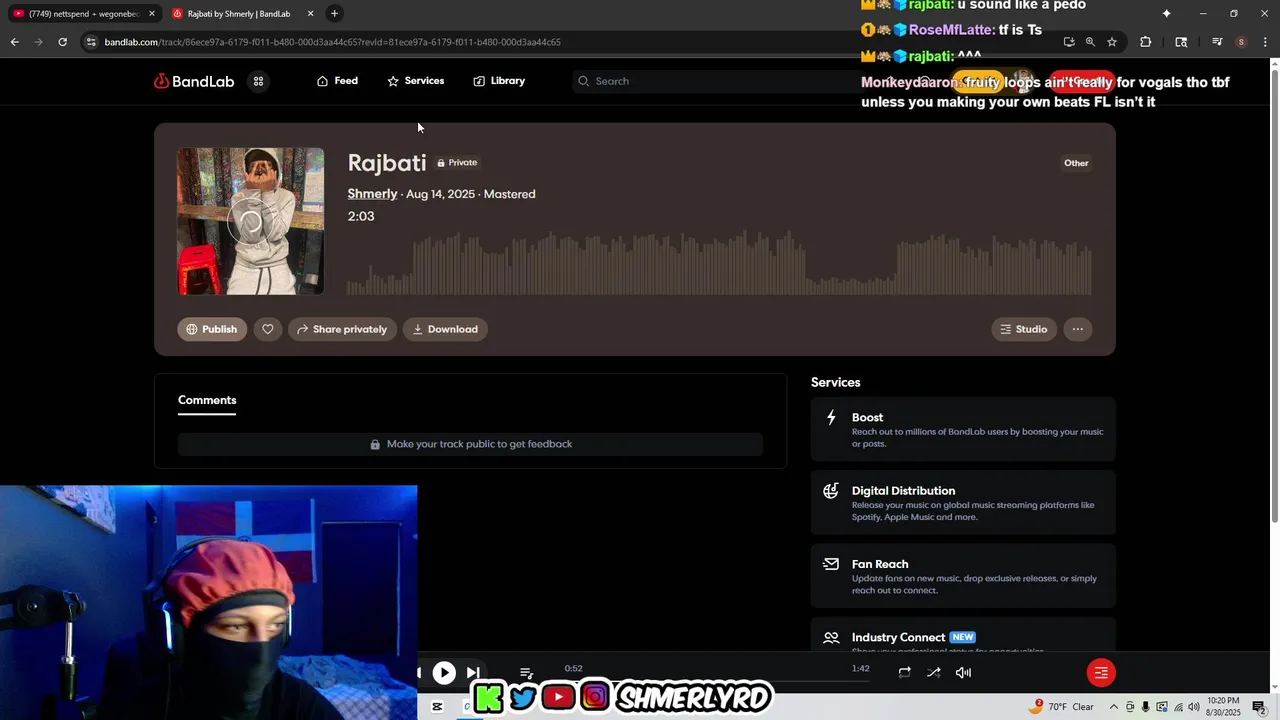Play the track in bottom player
The image size is (1280, 720).
point(444,673)
